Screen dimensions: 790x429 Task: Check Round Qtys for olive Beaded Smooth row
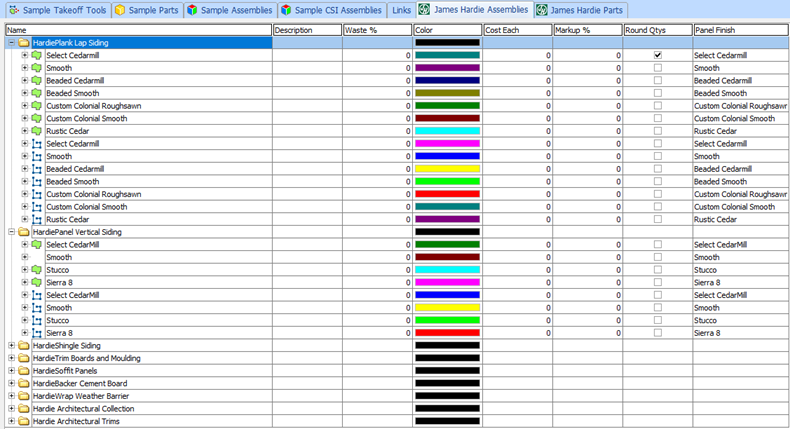[657, 93]
